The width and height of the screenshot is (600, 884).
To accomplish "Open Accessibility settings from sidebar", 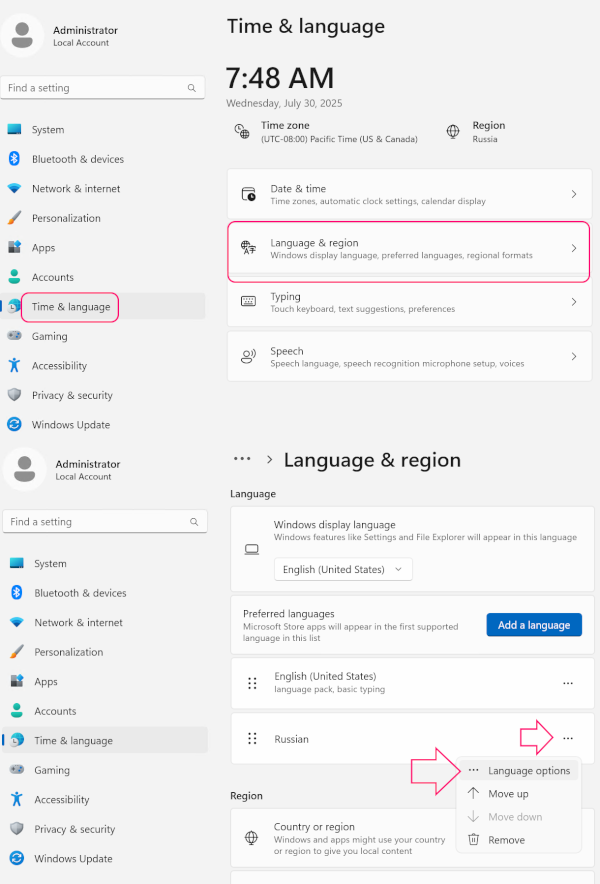I will tap(60, 365).
